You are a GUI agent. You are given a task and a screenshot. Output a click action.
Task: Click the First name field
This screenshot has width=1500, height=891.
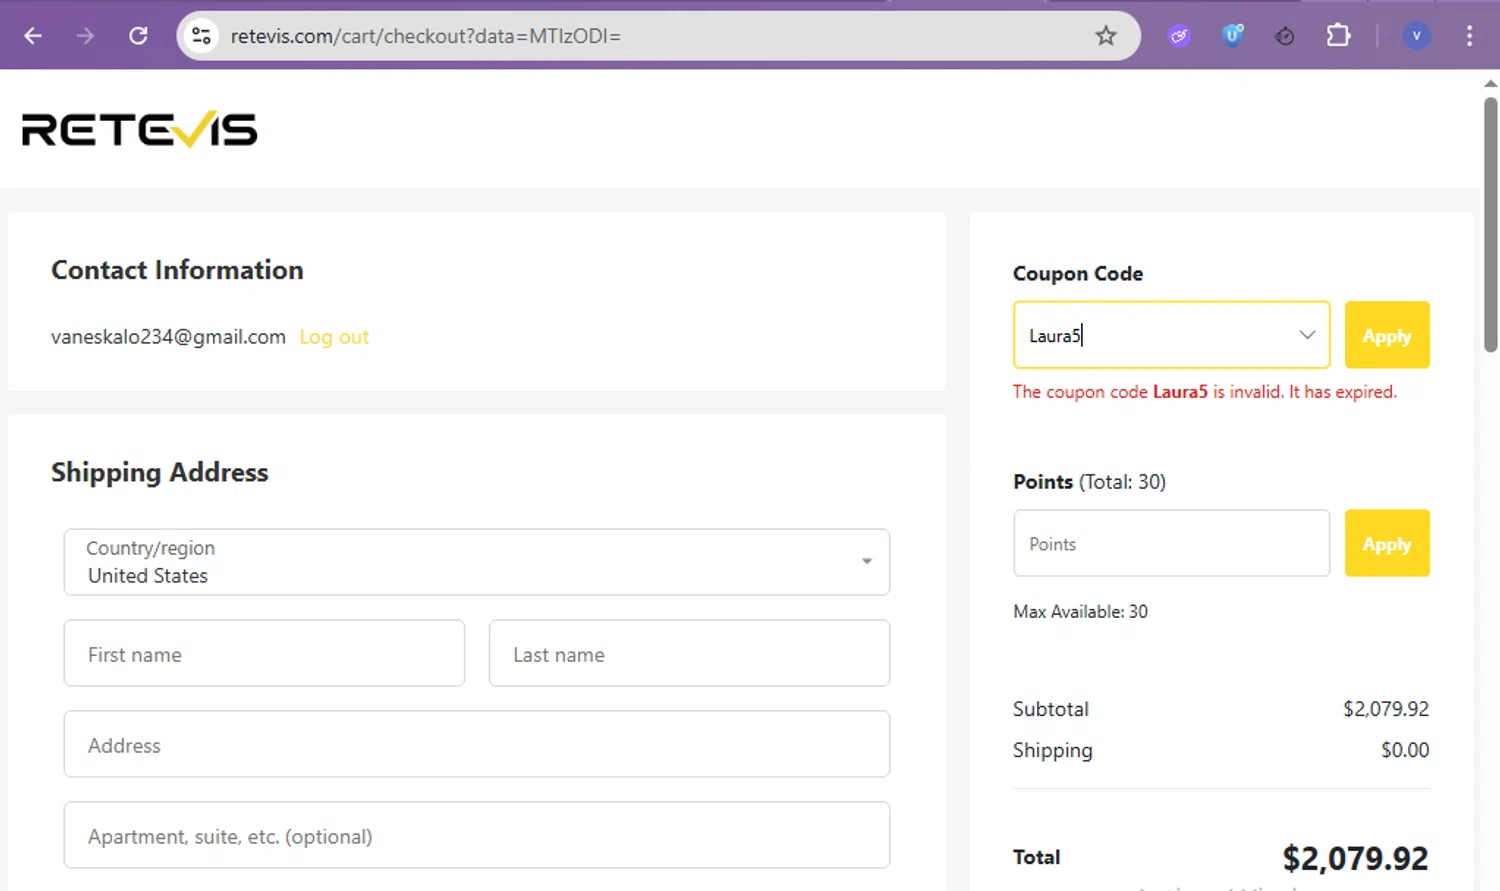[x=264, y=653]
